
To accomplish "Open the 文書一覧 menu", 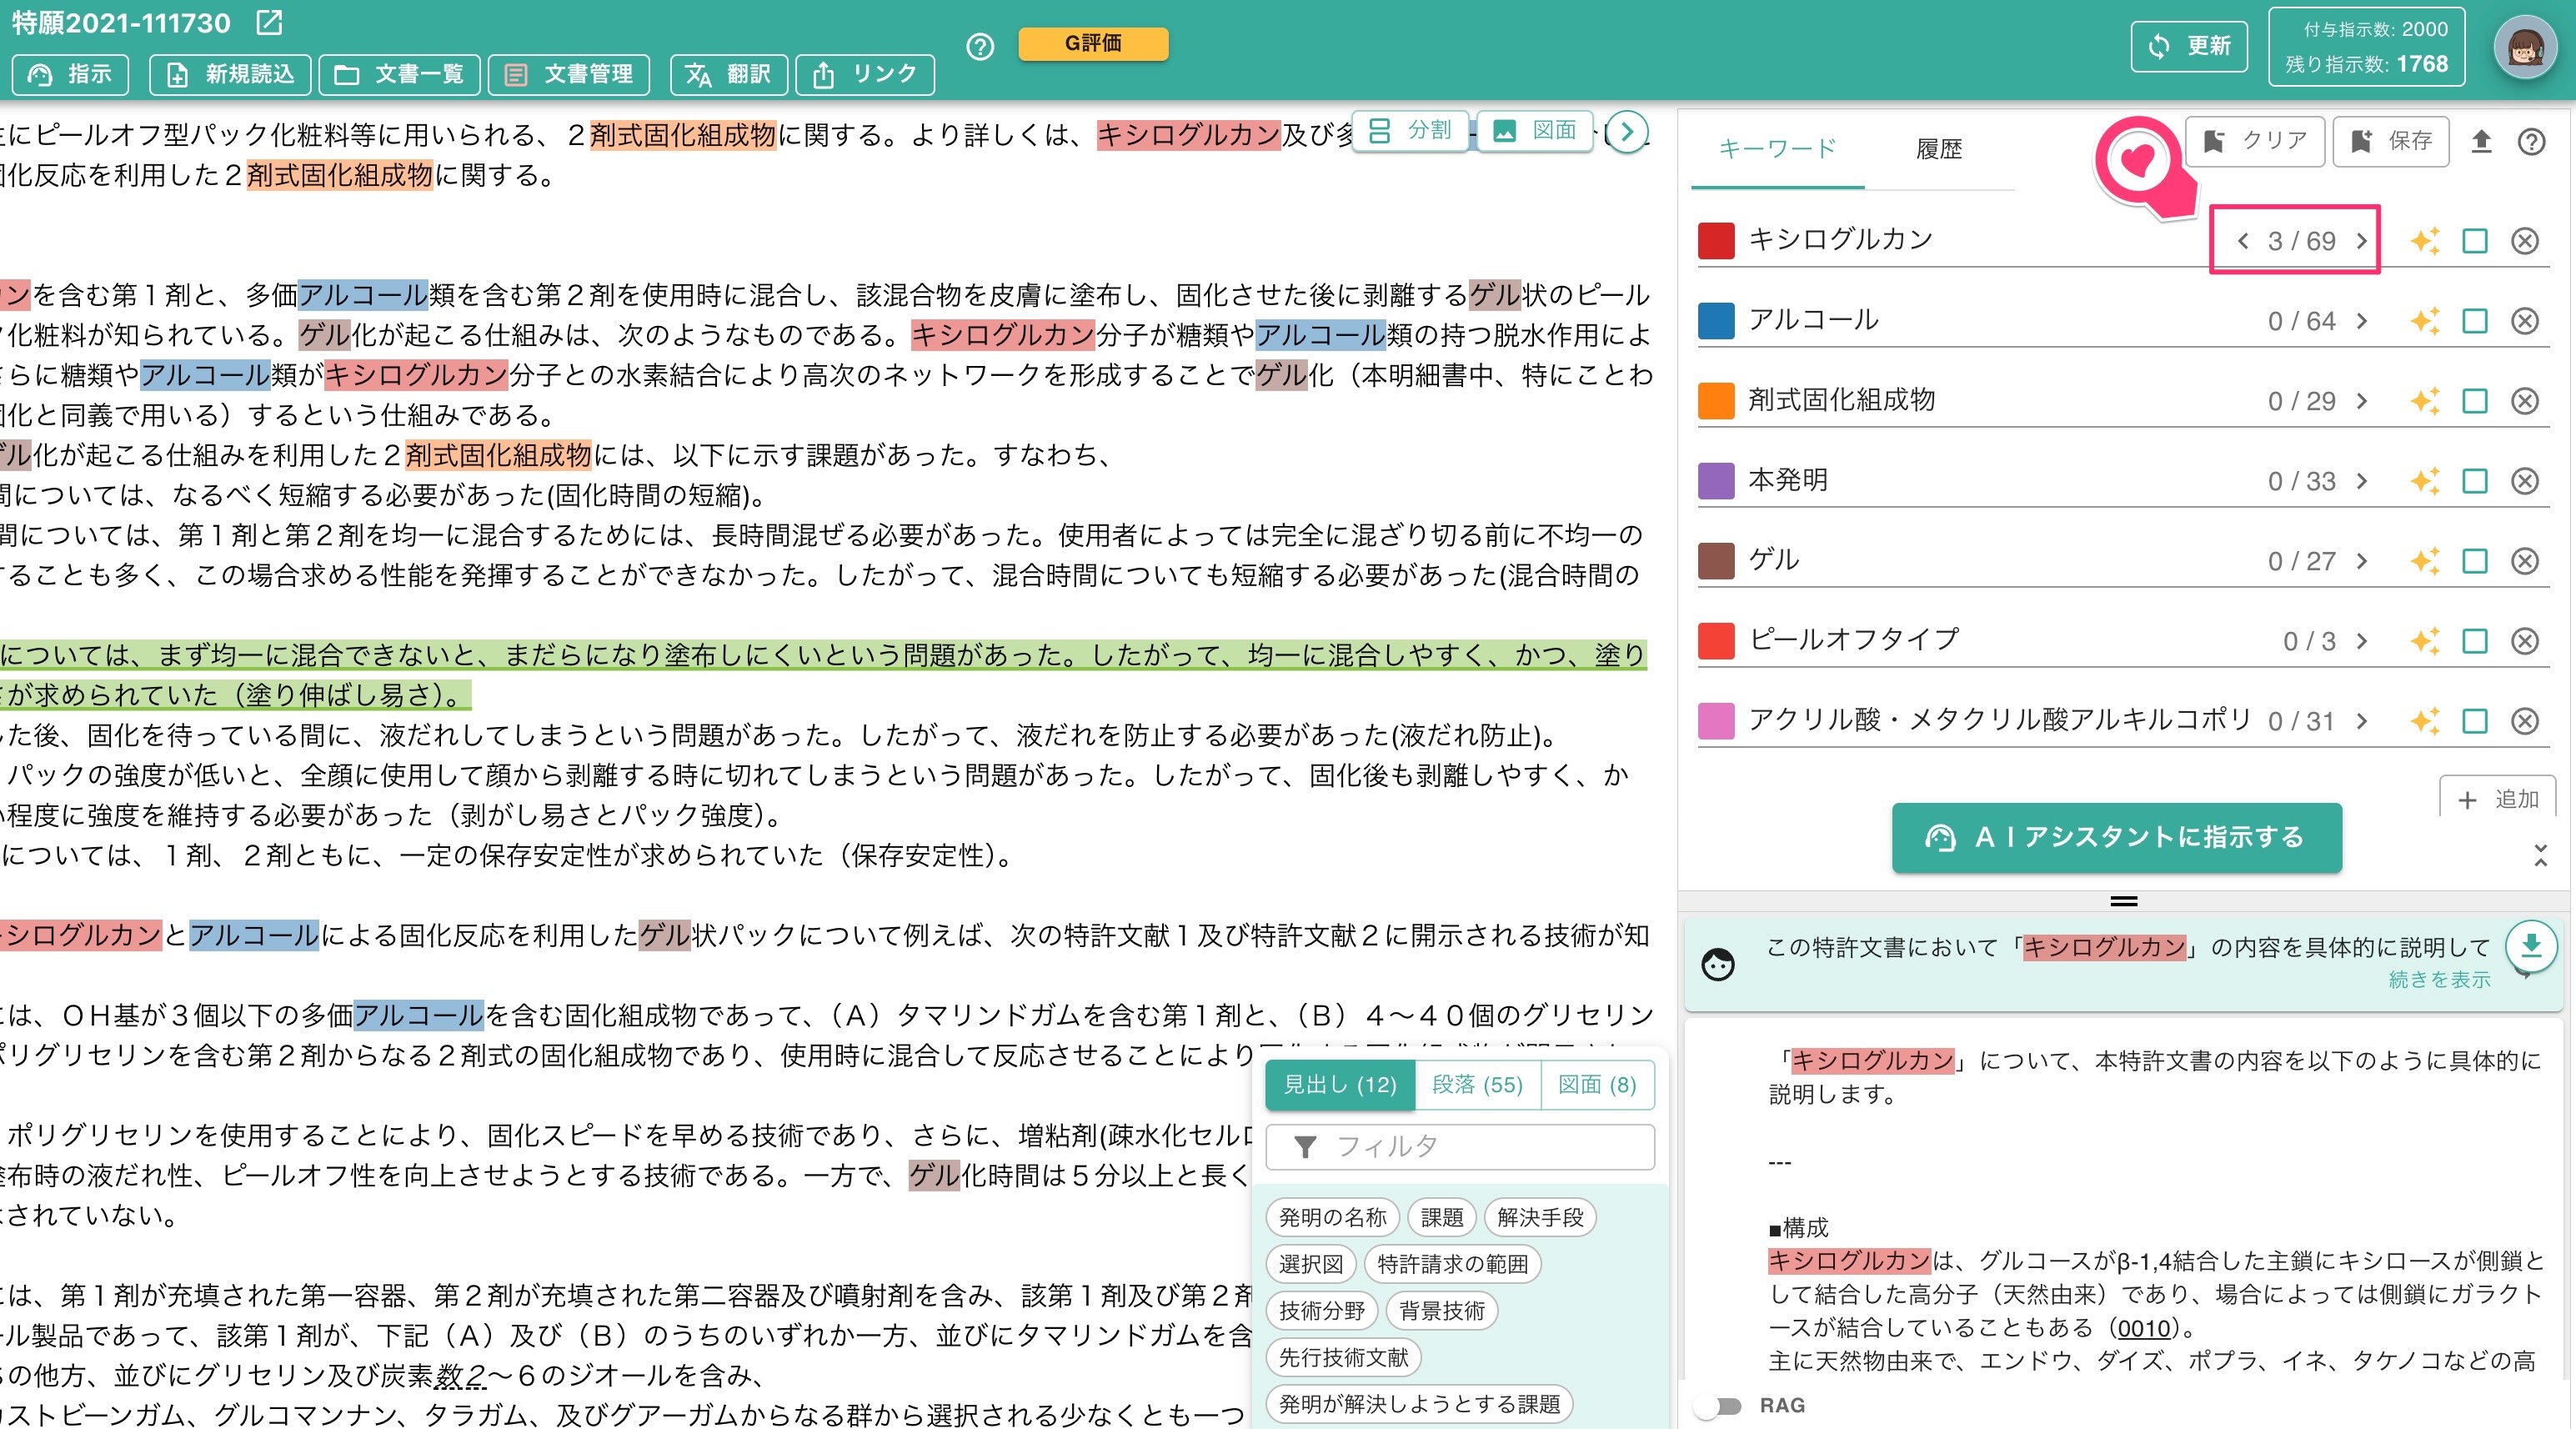I will 399,75.
